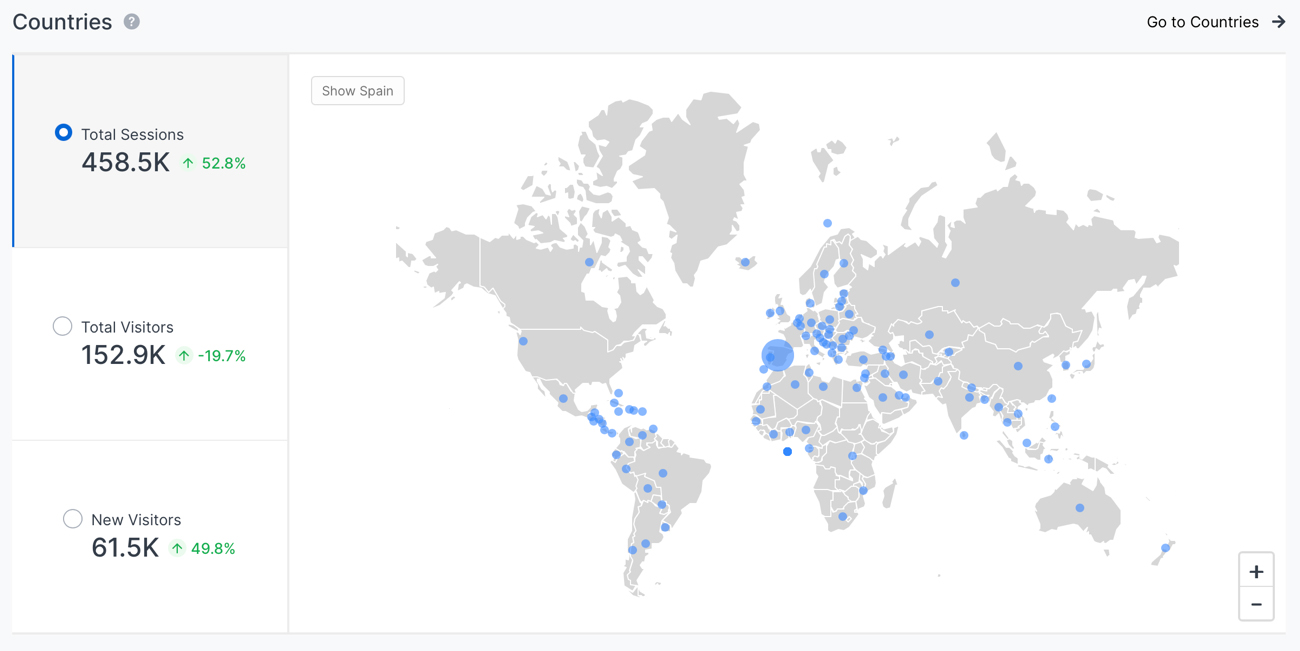1300x651 pixels.
Task: Zoom out the map with minus button
Action: coord(1256,604)
